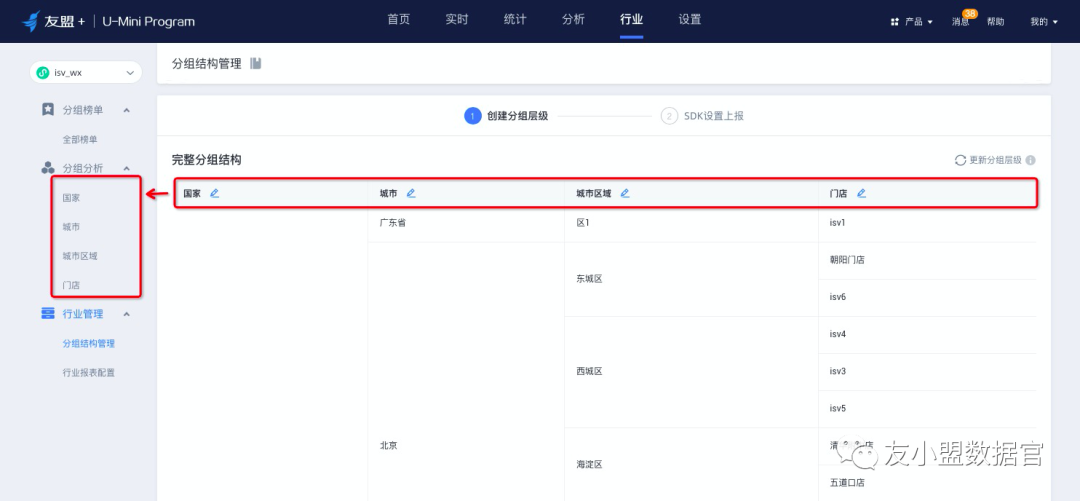Open 全部榜单 in sidebar
Image resolution: width=1080 pixels, height=501 pixels.
tap(80, 139)
